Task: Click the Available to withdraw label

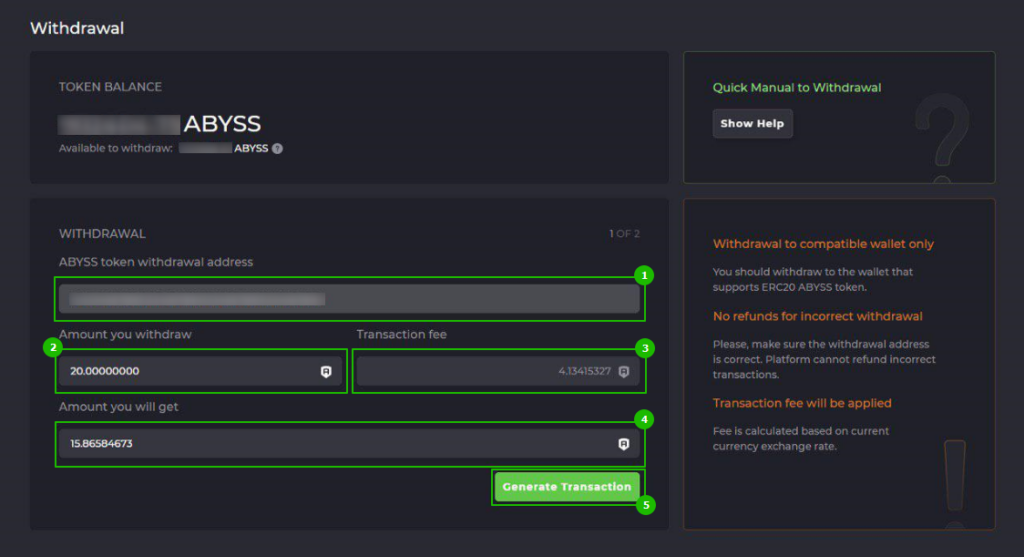Action: 116,148
